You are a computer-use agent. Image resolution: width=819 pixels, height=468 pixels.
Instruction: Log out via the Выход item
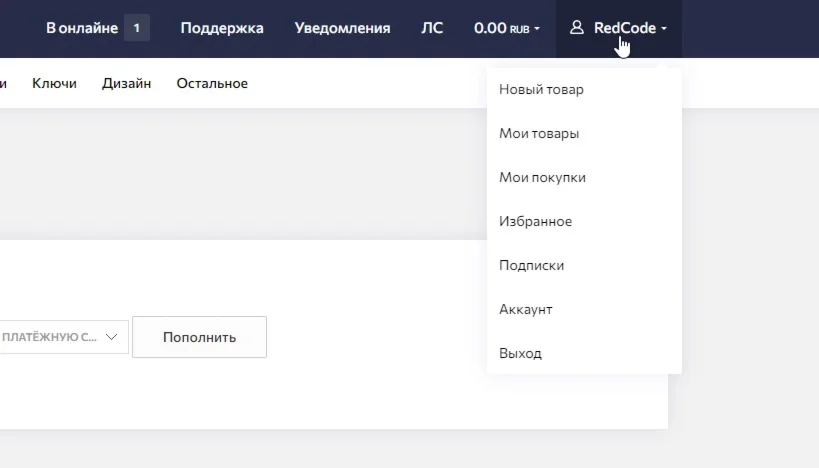click(x=520, y=354)
